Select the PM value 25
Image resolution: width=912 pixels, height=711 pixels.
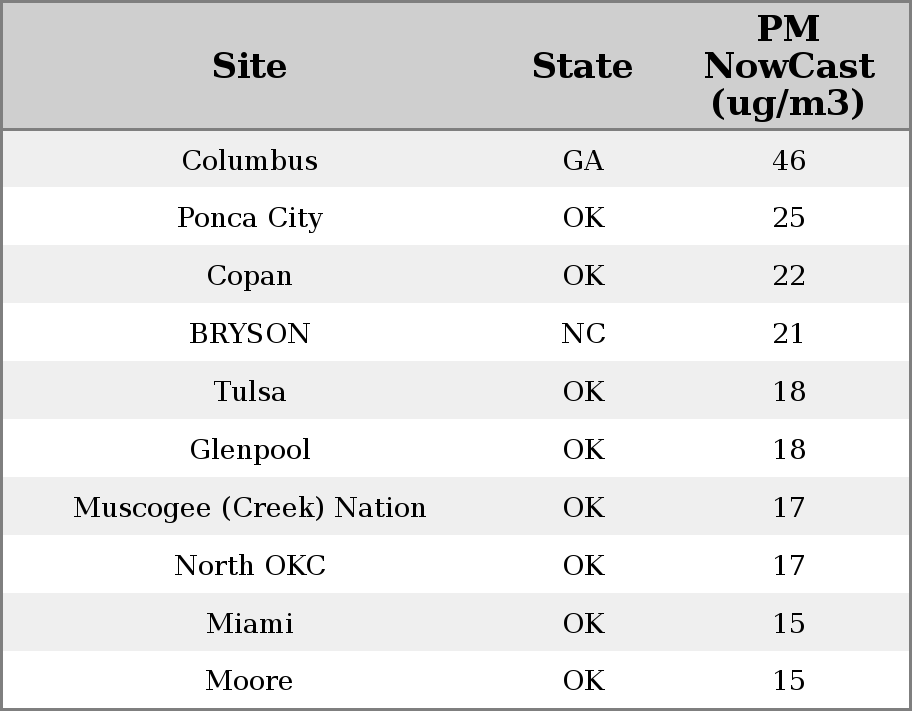click(x=789, y=218)
